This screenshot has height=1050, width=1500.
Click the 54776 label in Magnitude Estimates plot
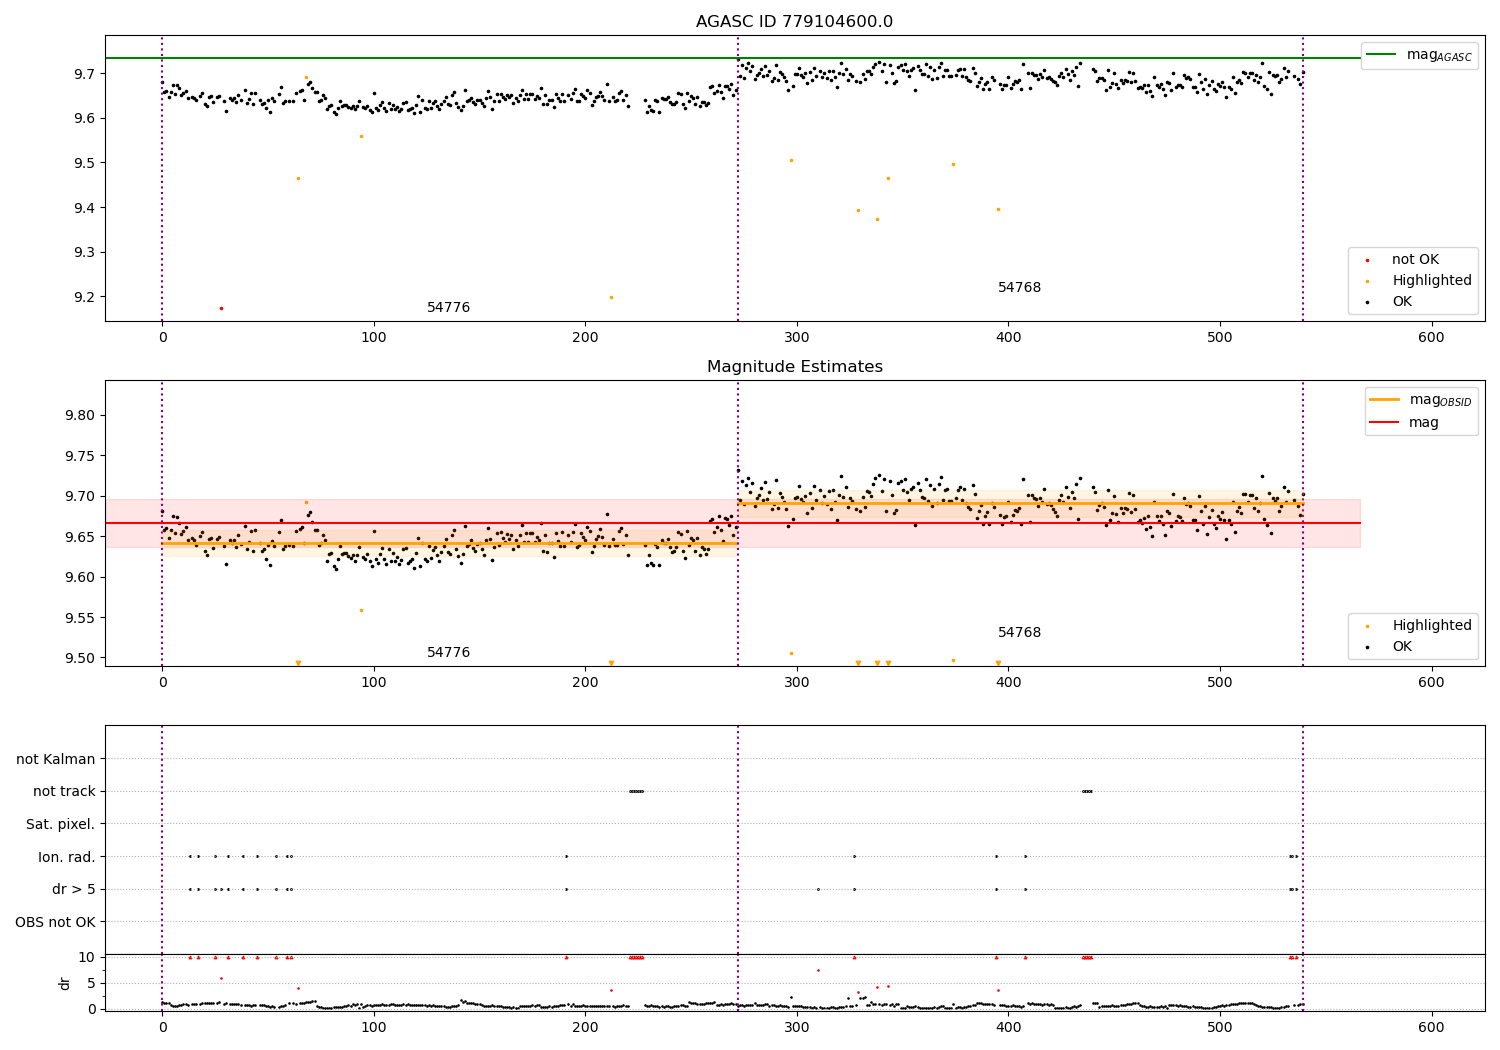448,653
